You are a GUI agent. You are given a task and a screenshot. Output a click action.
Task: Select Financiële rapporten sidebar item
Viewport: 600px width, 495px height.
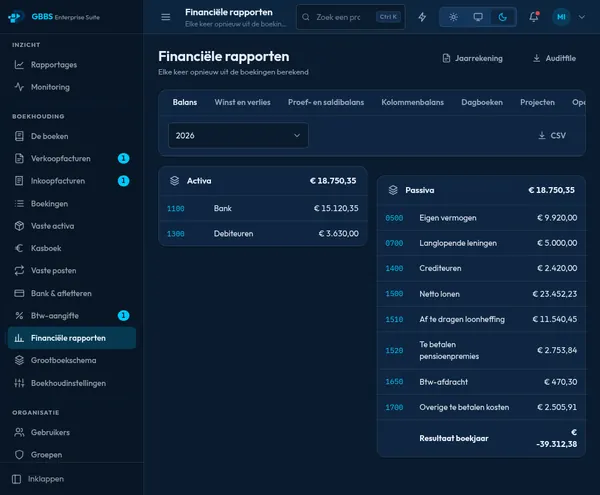(x=72, y=338)
